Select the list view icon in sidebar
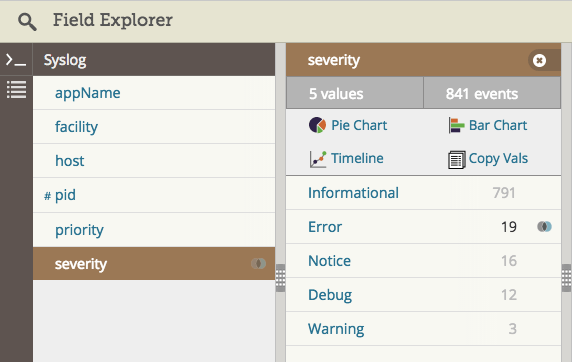This screenshot has width=572, height=362. coord(16,89)
